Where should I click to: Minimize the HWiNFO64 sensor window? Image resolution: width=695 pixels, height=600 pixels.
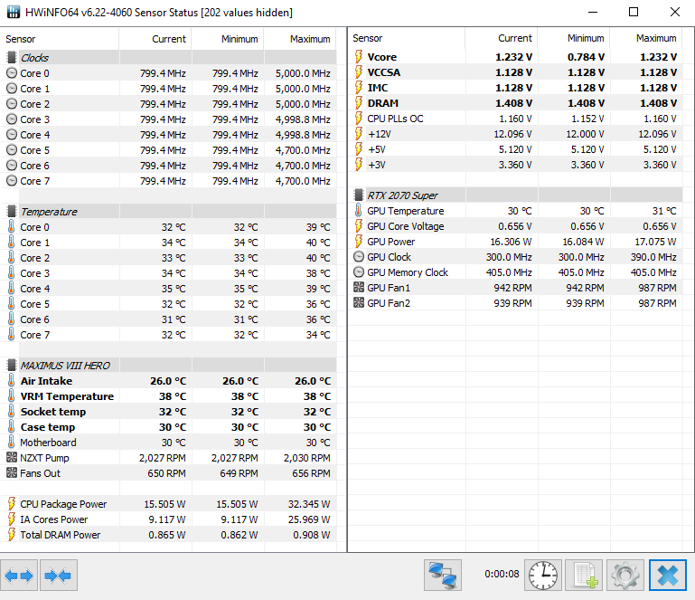coord(593,12)
